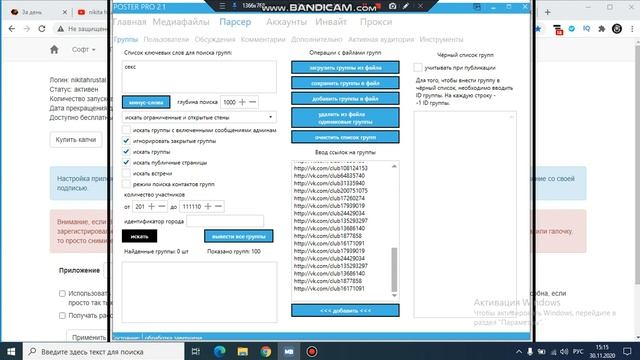Uncheck the search groups checkbox

click(x=127, y=151)
